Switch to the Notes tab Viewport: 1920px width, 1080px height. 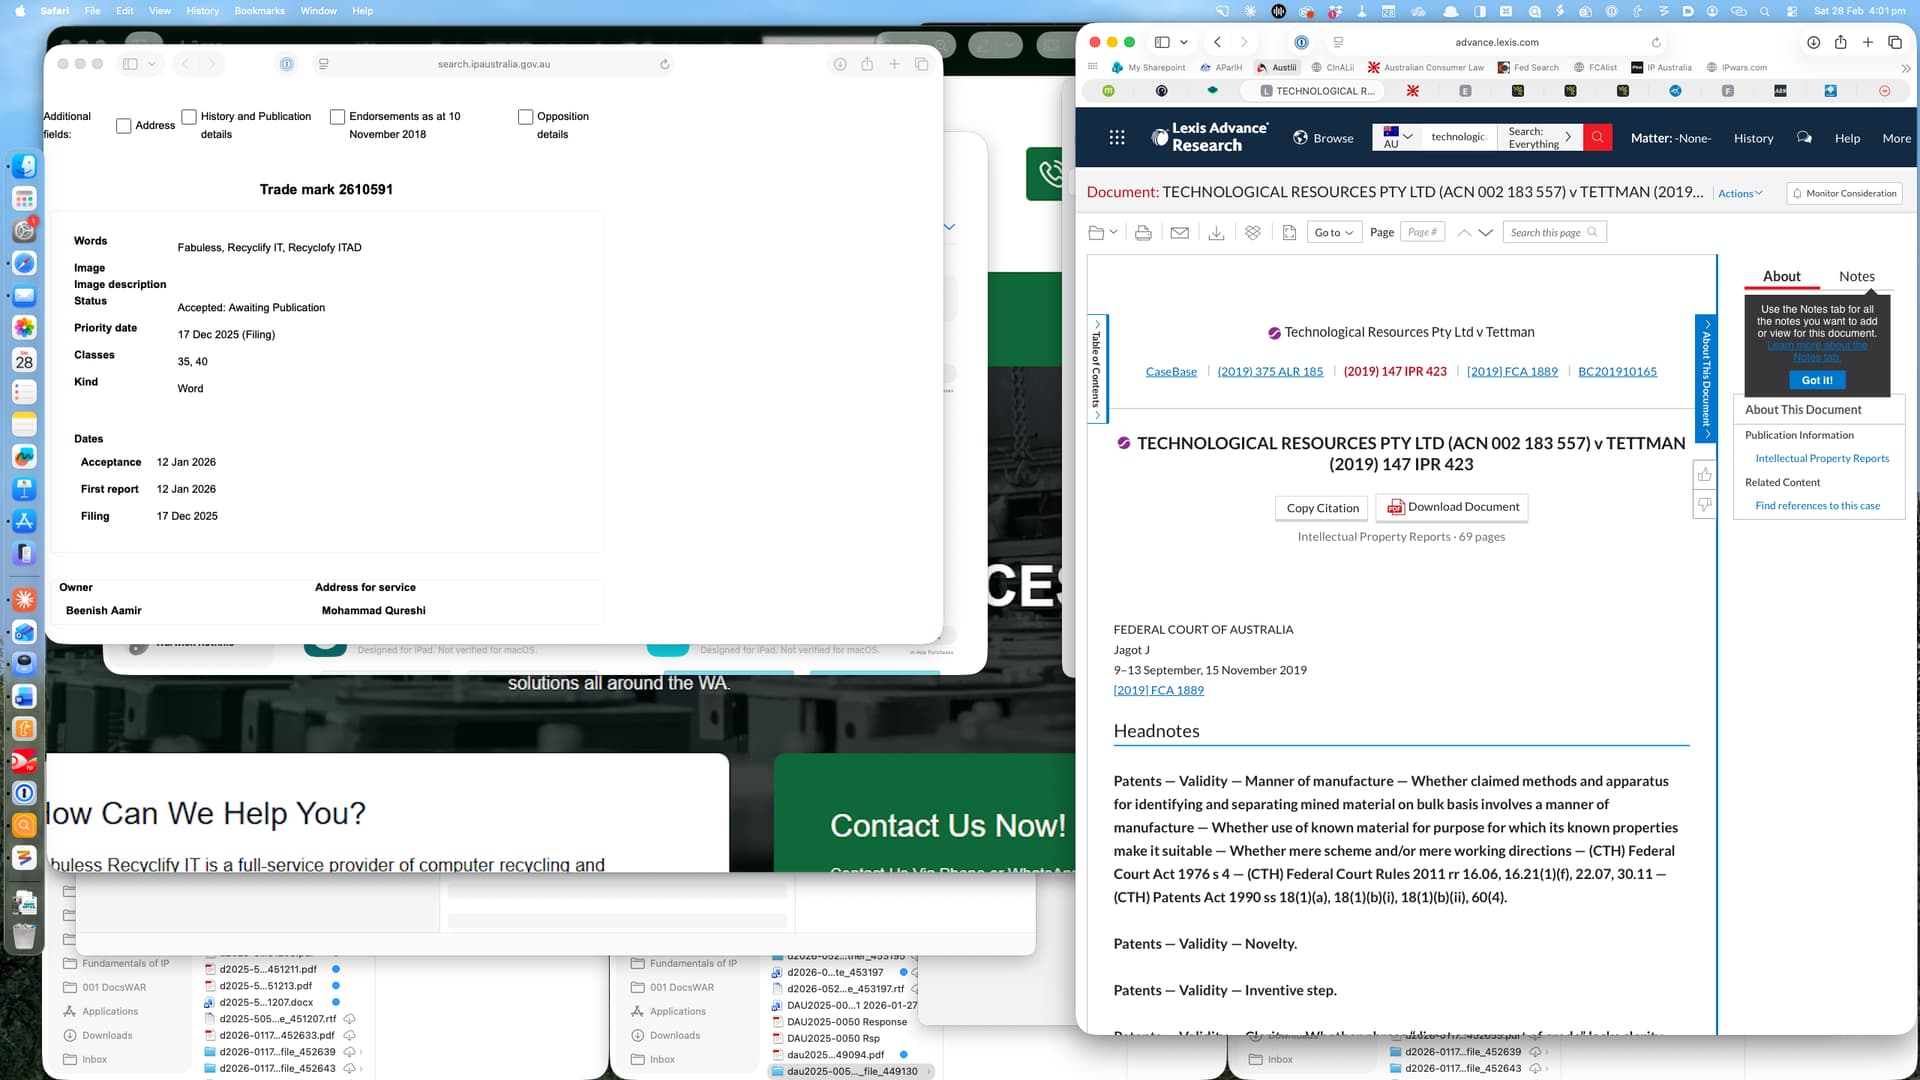[x=1856, y=277]
